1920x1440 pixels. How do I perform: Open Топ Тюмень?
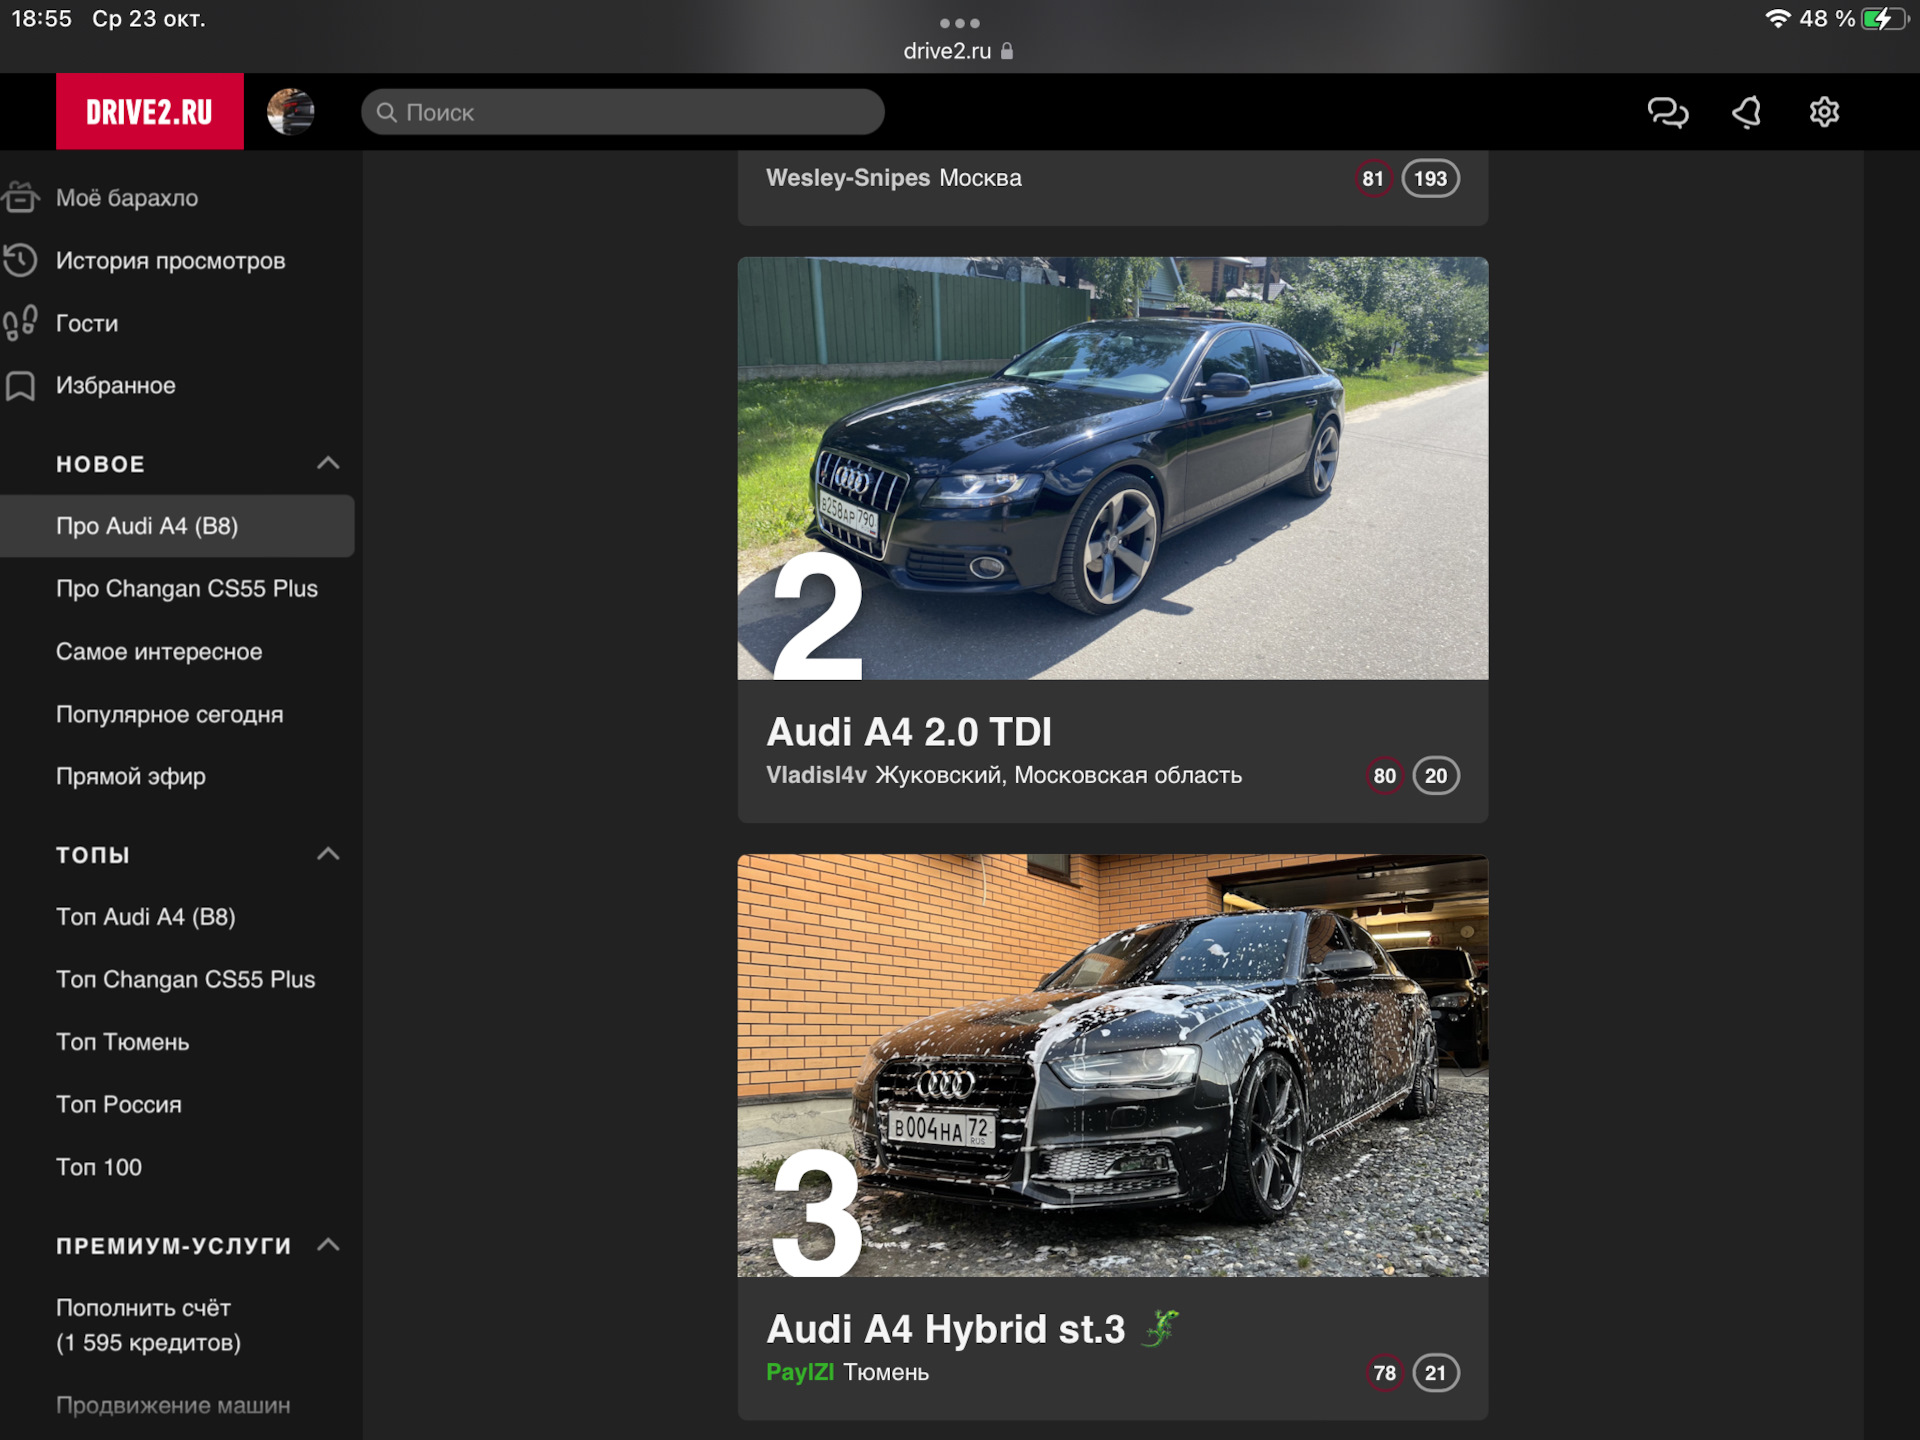tap(123, 1042)
